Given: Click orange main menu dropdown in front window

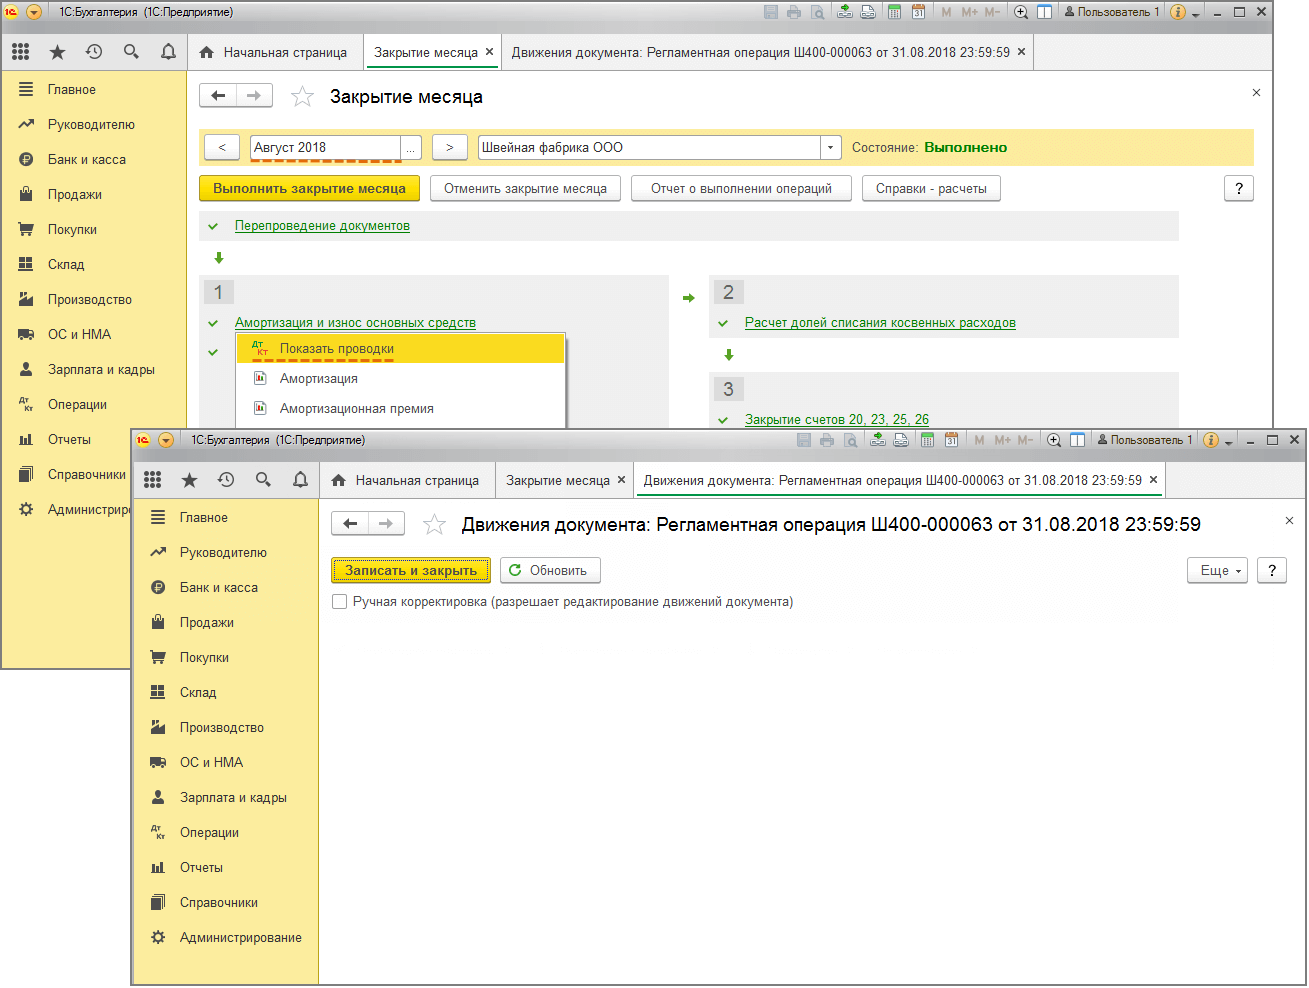Looking at the screenshot, I should (x=166, y=440).
